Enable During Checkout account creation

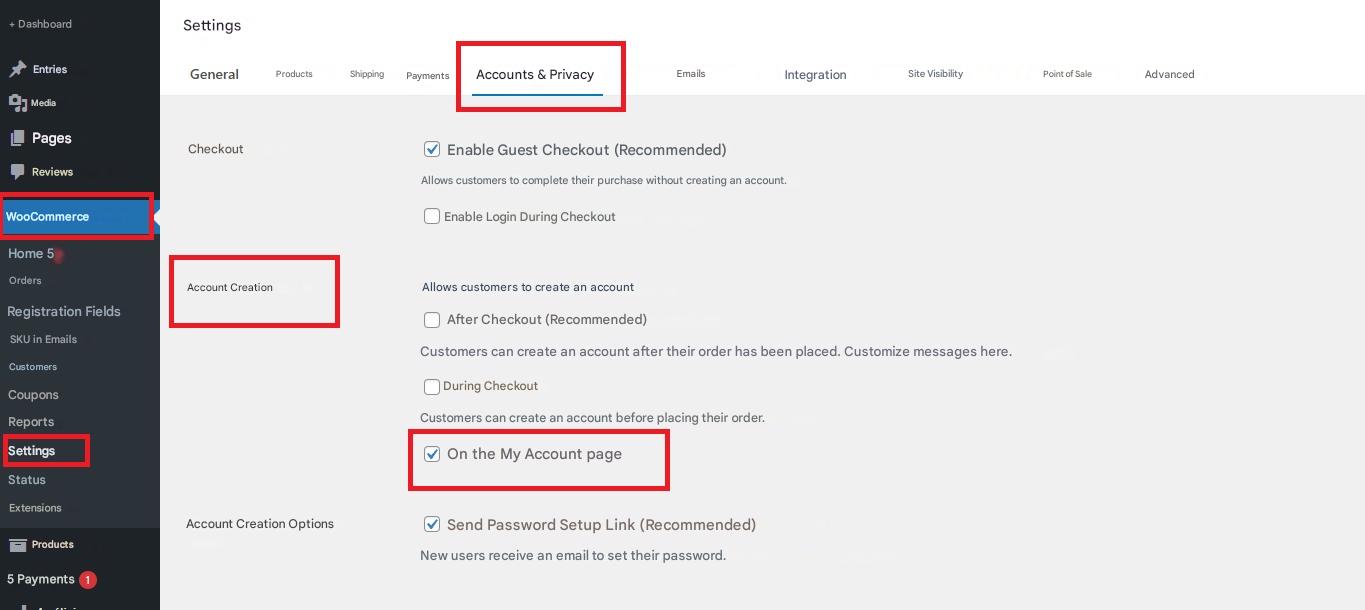tap(432, 386)
